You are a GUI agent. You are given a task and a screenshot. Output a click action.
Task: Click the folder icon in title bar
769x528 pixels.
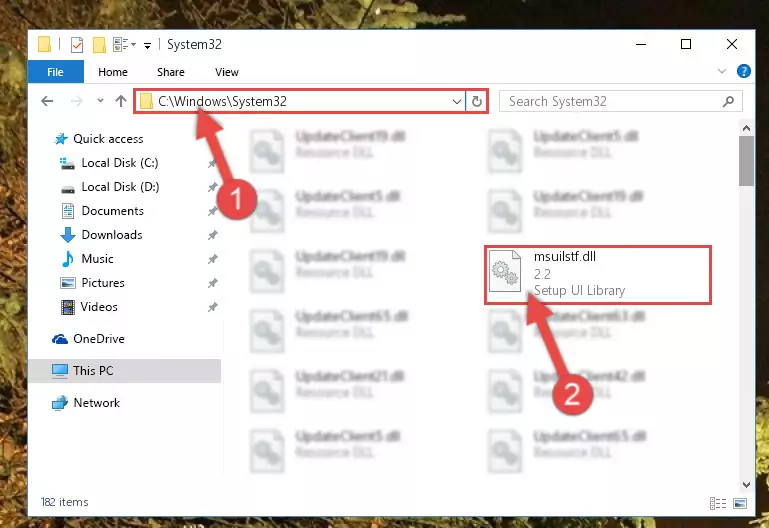coord(44,44)
